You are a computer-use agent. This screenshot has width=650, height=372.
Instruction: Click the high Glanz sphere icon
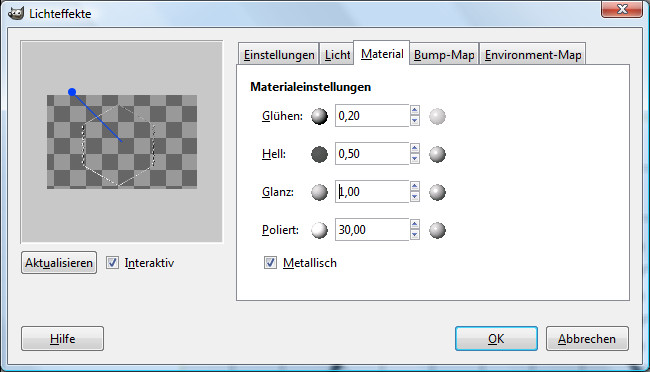tap(437, 192)
